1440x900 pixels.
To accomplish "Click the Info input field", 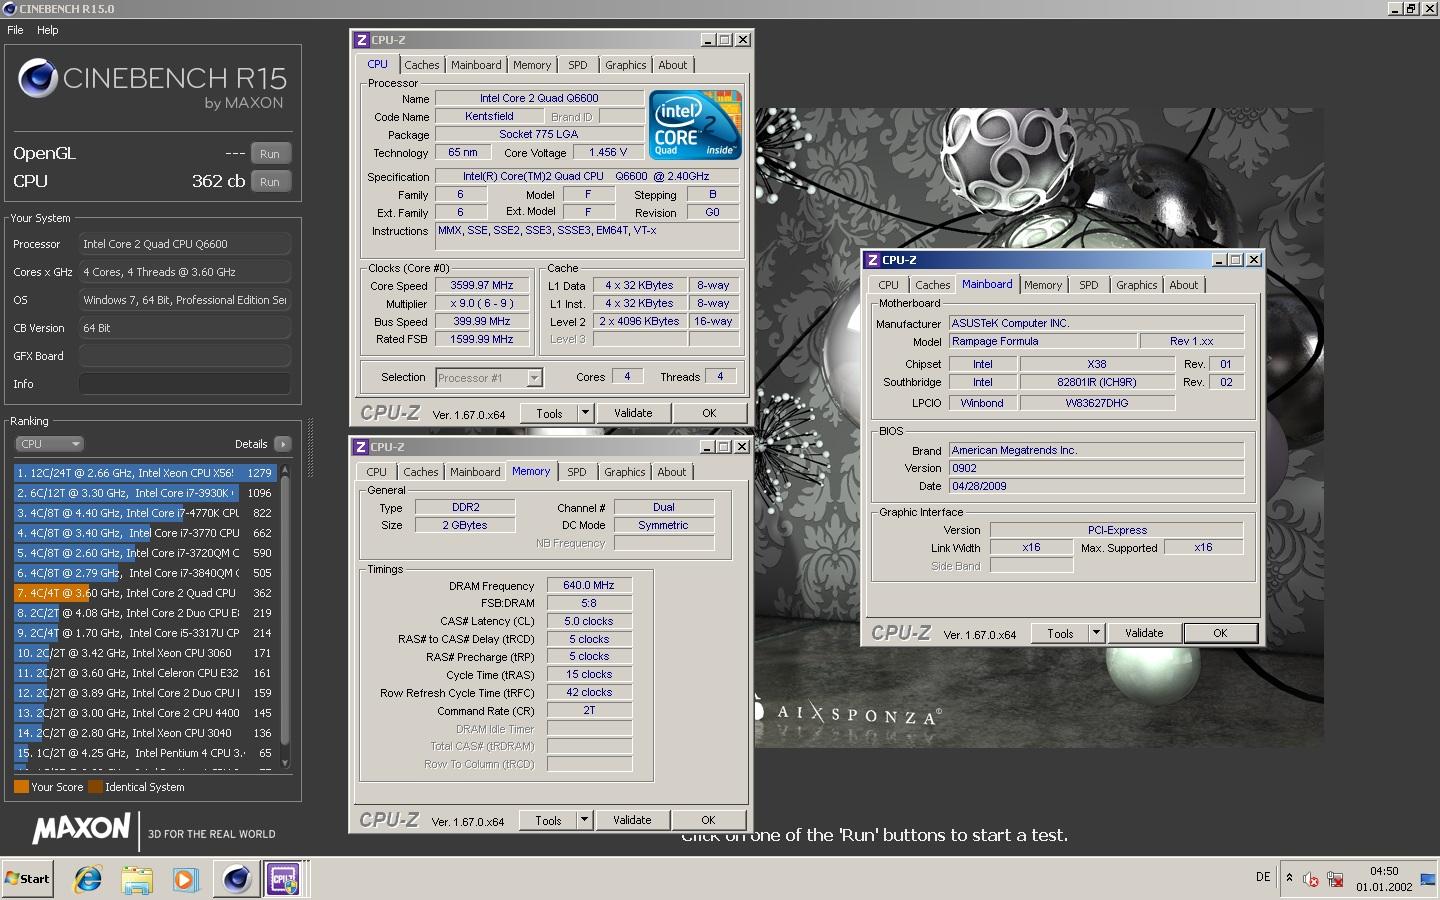I will click(185, 384).
